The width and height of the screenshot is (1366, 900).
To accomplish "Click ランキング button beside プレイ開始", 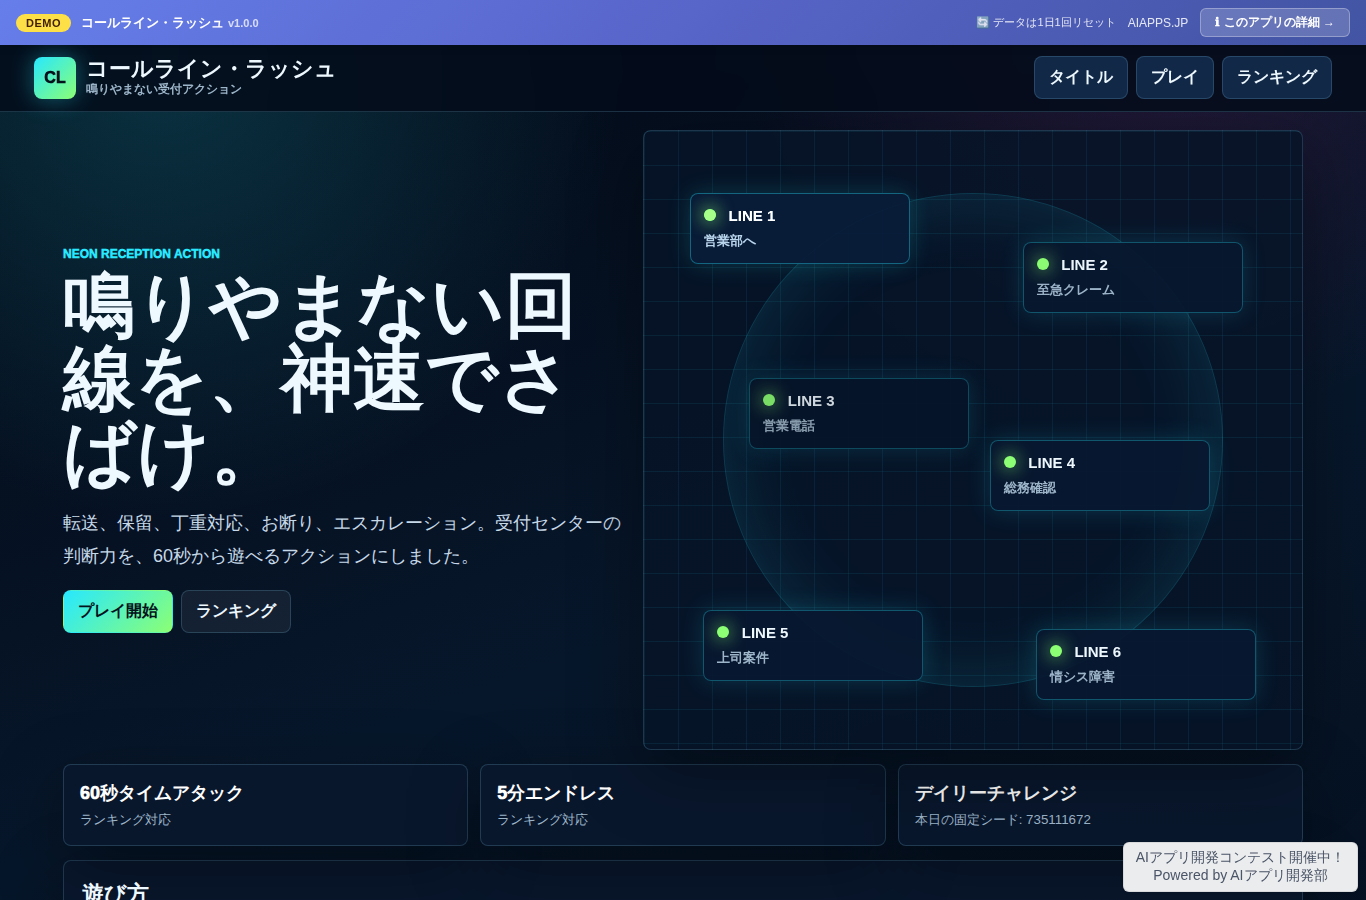I will pyautogui.click(x=236, y=611).
